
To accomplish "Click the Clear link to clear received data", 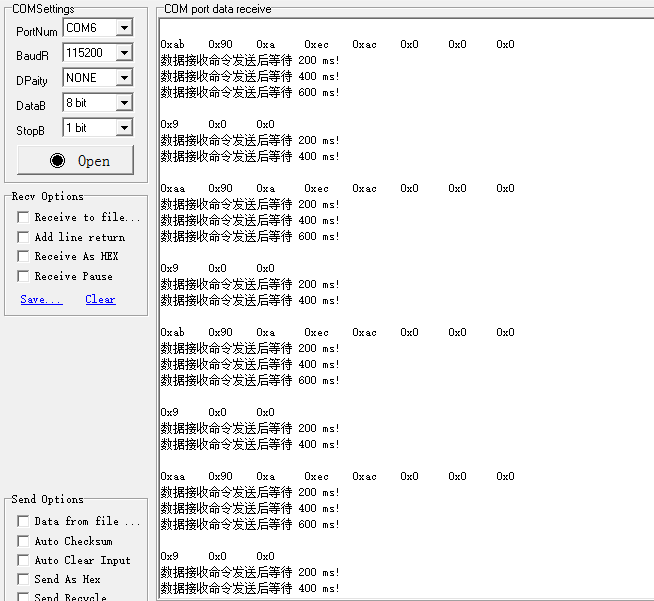I will pyautogui.click(x=100, y=299).
